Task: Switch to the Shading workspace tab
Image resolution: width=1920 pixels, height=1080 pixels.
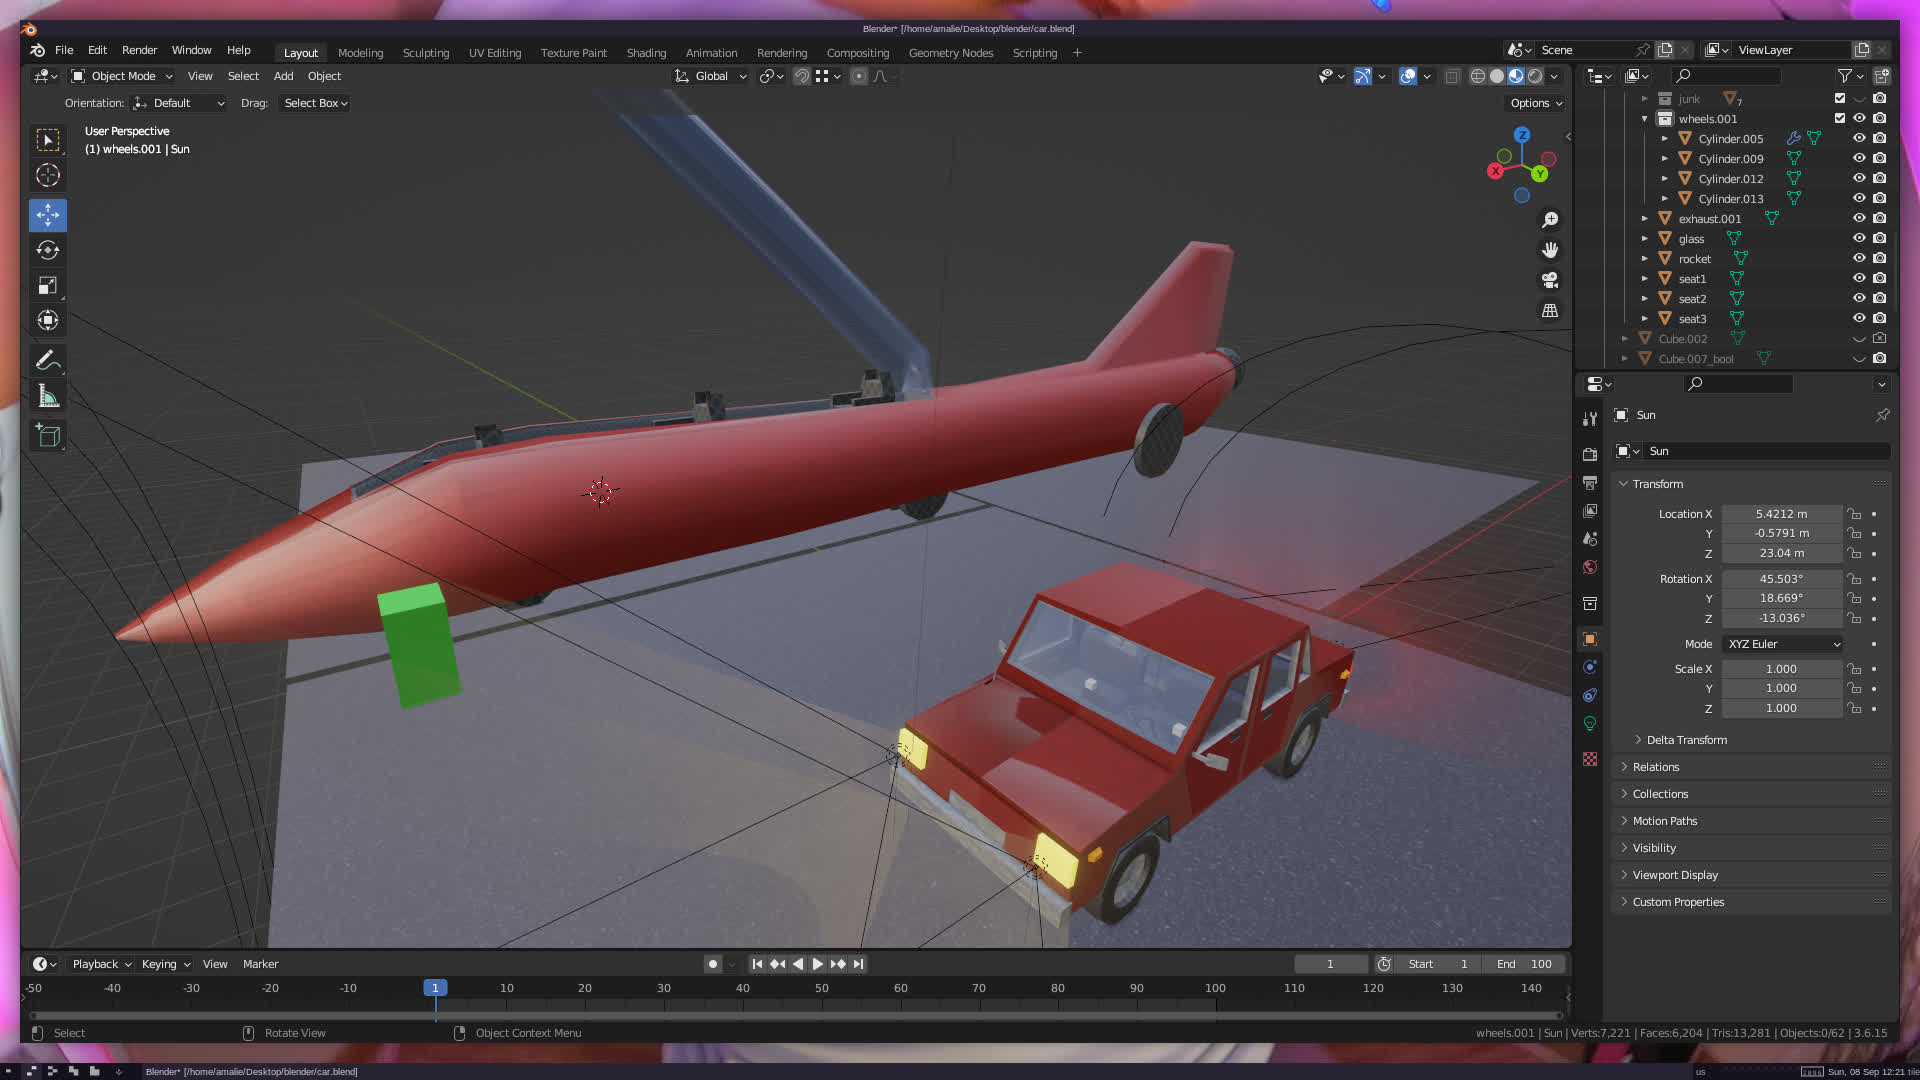Action: [x=646, y=53]
